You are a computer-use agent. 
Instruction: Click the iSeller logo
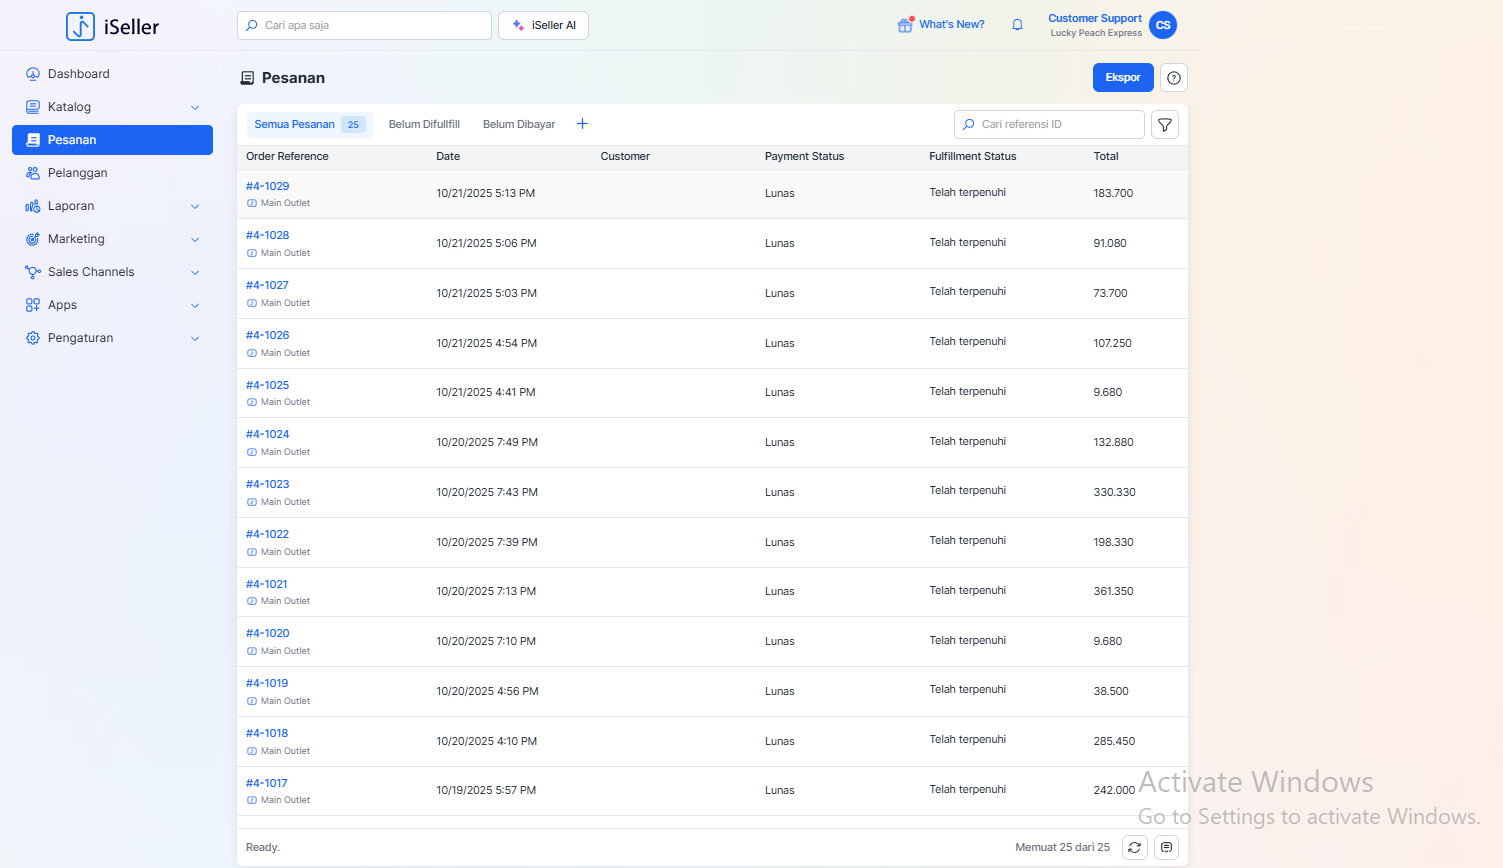(x=113, y=26)
